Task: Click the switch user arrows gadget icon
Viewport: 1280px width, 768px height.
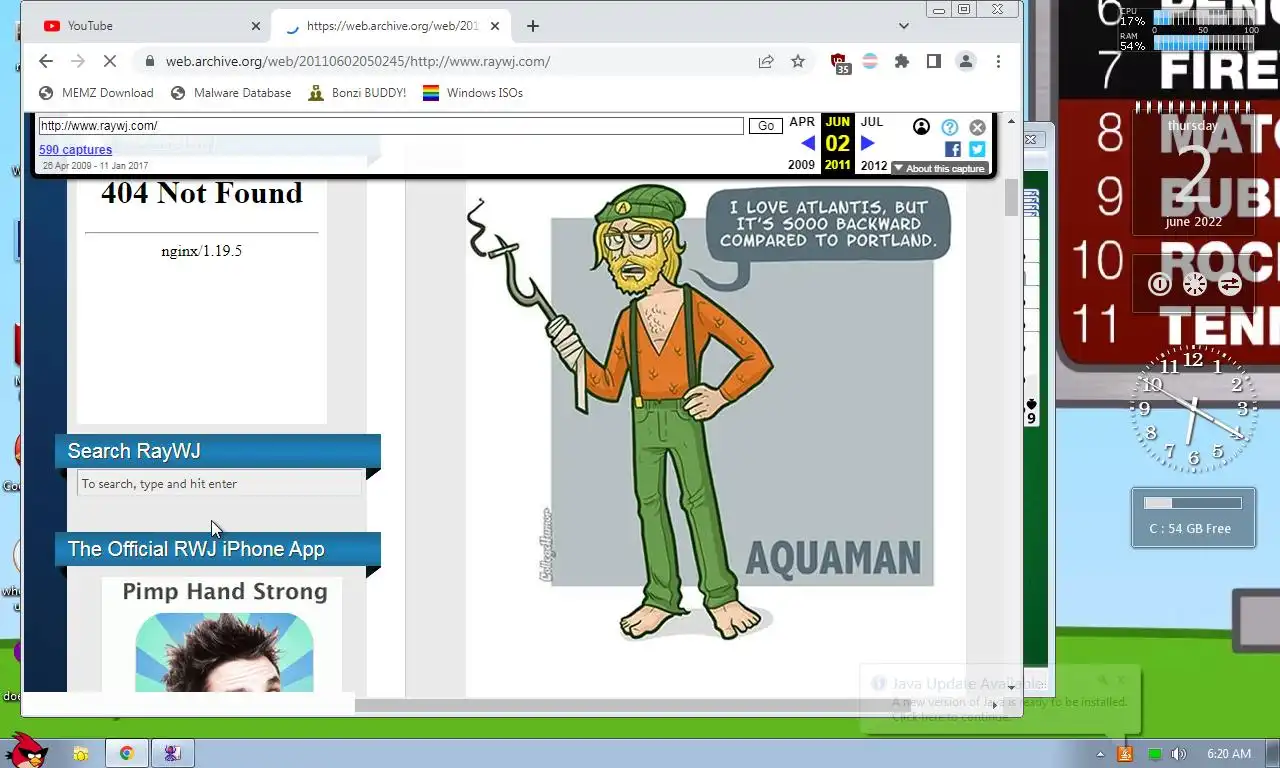Action: tap(1230, 284)
